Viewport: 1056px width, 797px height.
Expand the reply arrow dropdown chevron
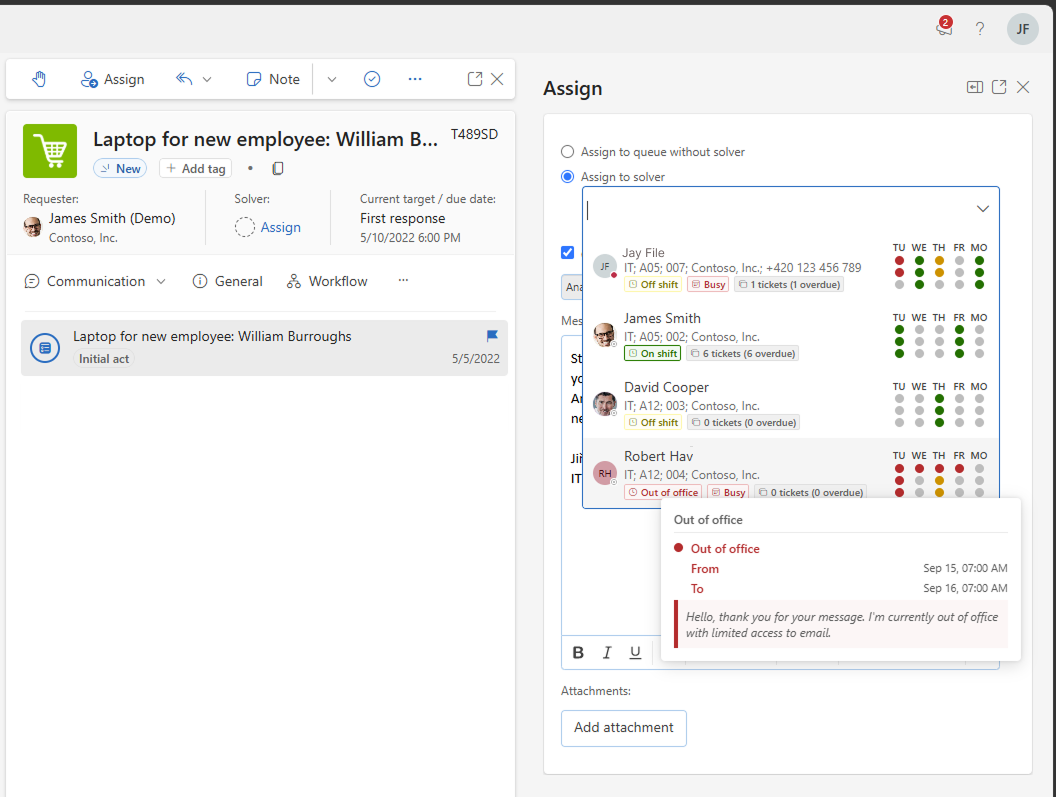pos(207,79)
